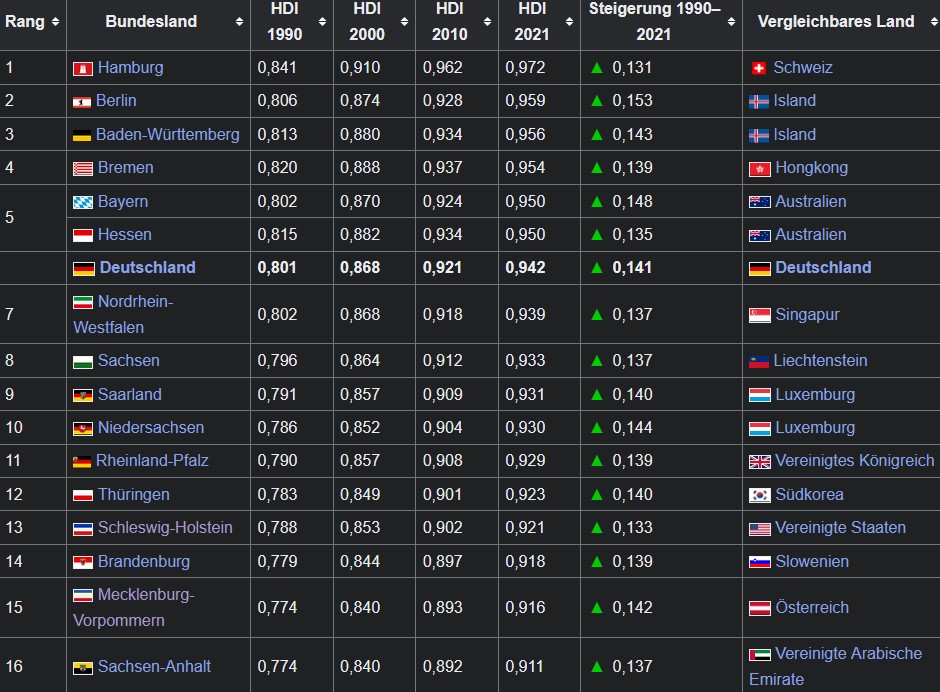Screen dimensions: 940x692
Task: Open the Singapur country link
Action: (807, 315)
